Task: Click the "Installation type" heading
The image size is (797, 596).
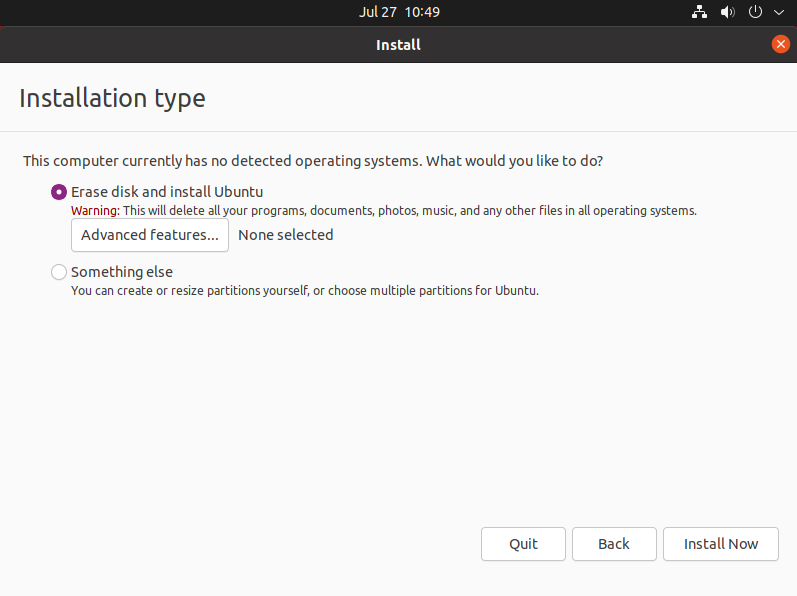Action: [112, 98]
